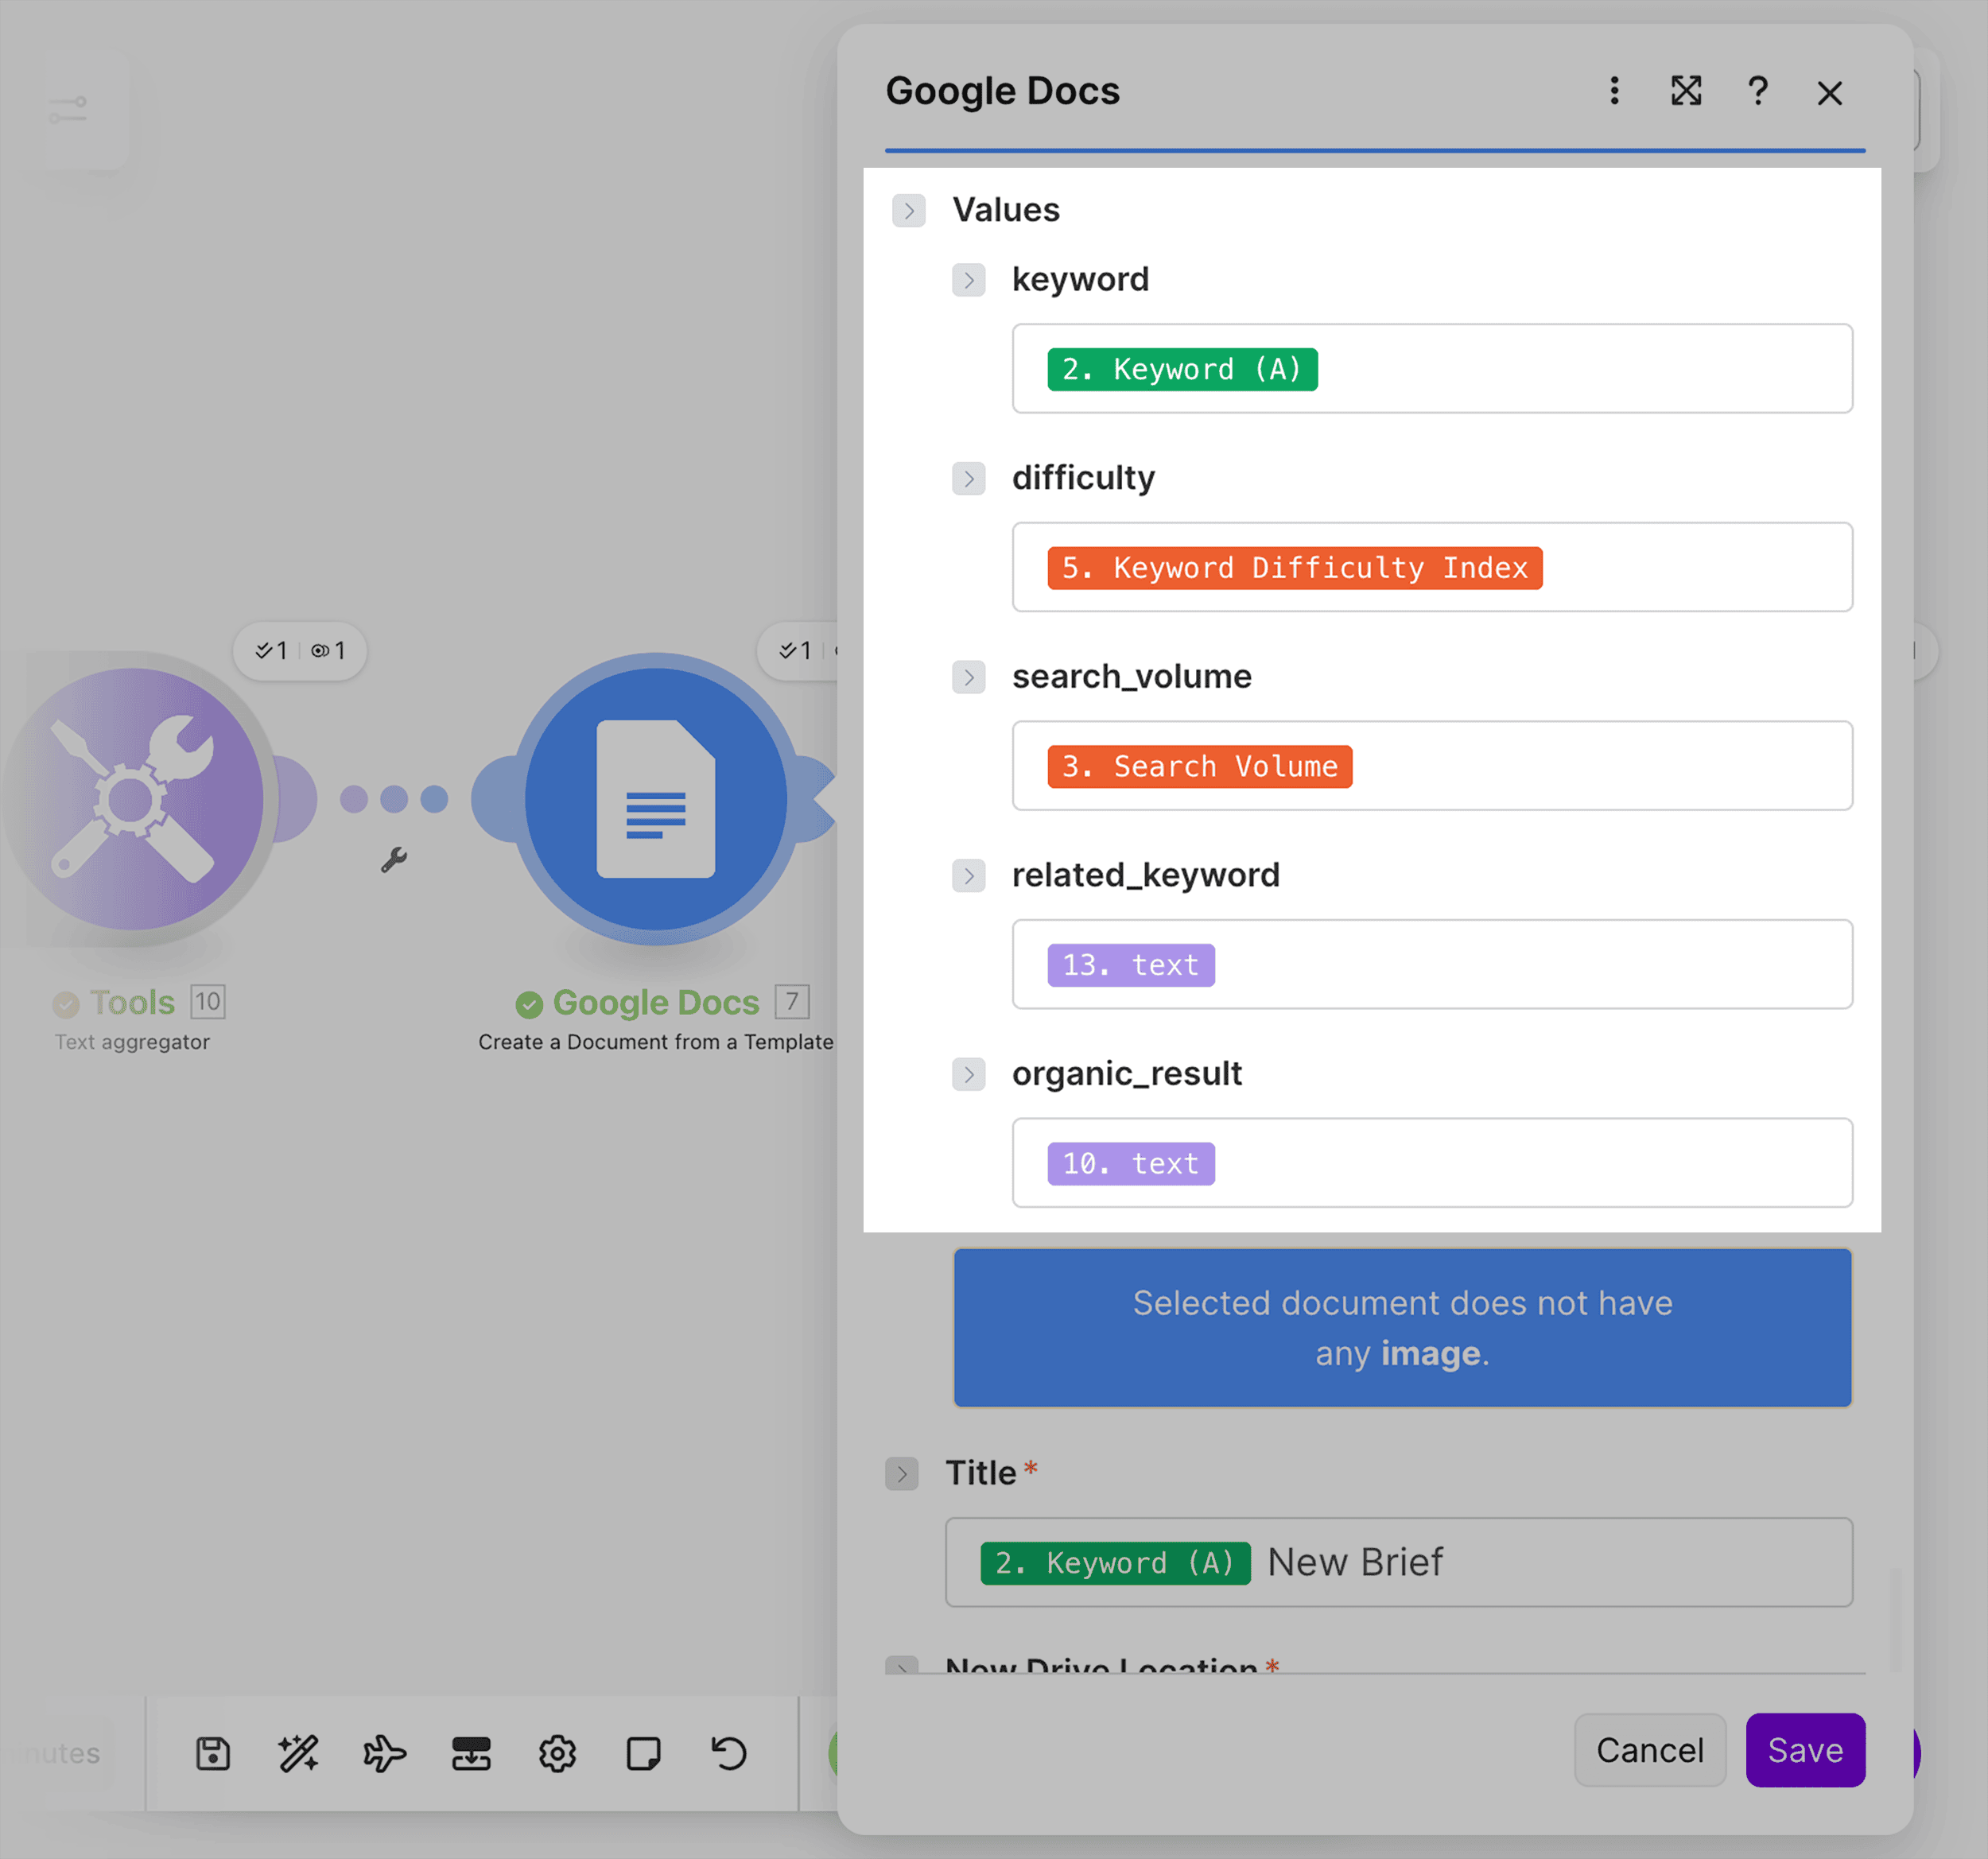Image resolution: width=1988 pixels, height=1859 pixels.
Task: Click the Cancel button
Action: pyautogui.click(x=1649, y=1750)
